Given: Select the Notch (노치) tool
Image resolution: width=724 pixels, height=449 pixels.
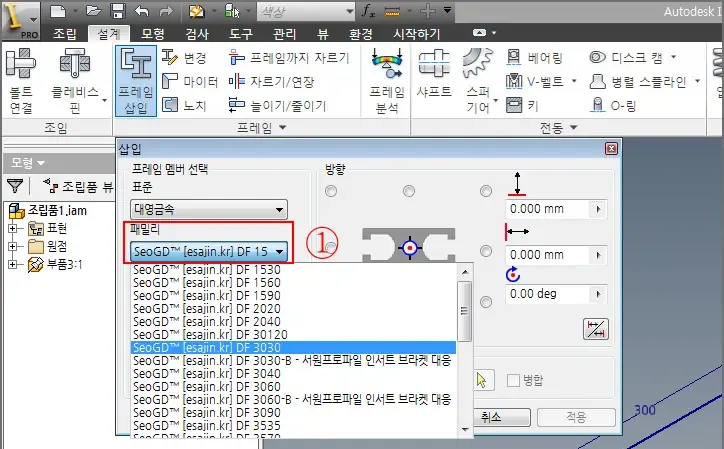Looking at the screenshot, I should 184,105.
